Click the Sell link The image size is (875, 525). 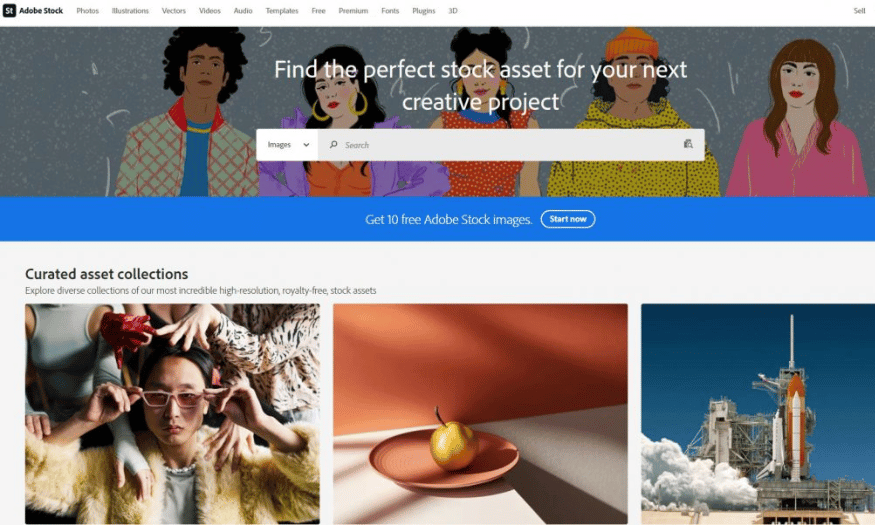point(859,11)
